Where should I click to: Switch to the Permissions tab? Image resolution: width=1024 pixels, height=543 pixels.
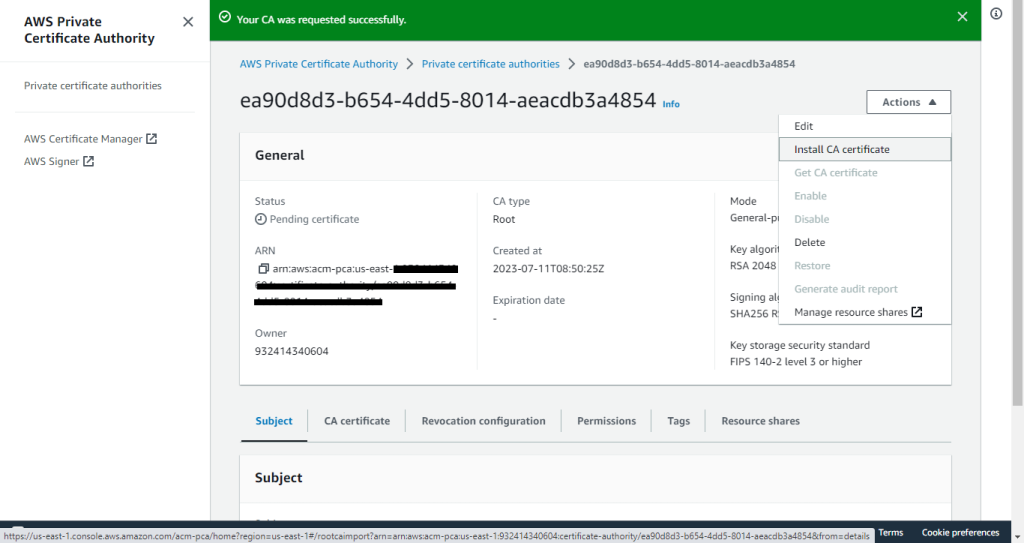click(606, 421)
